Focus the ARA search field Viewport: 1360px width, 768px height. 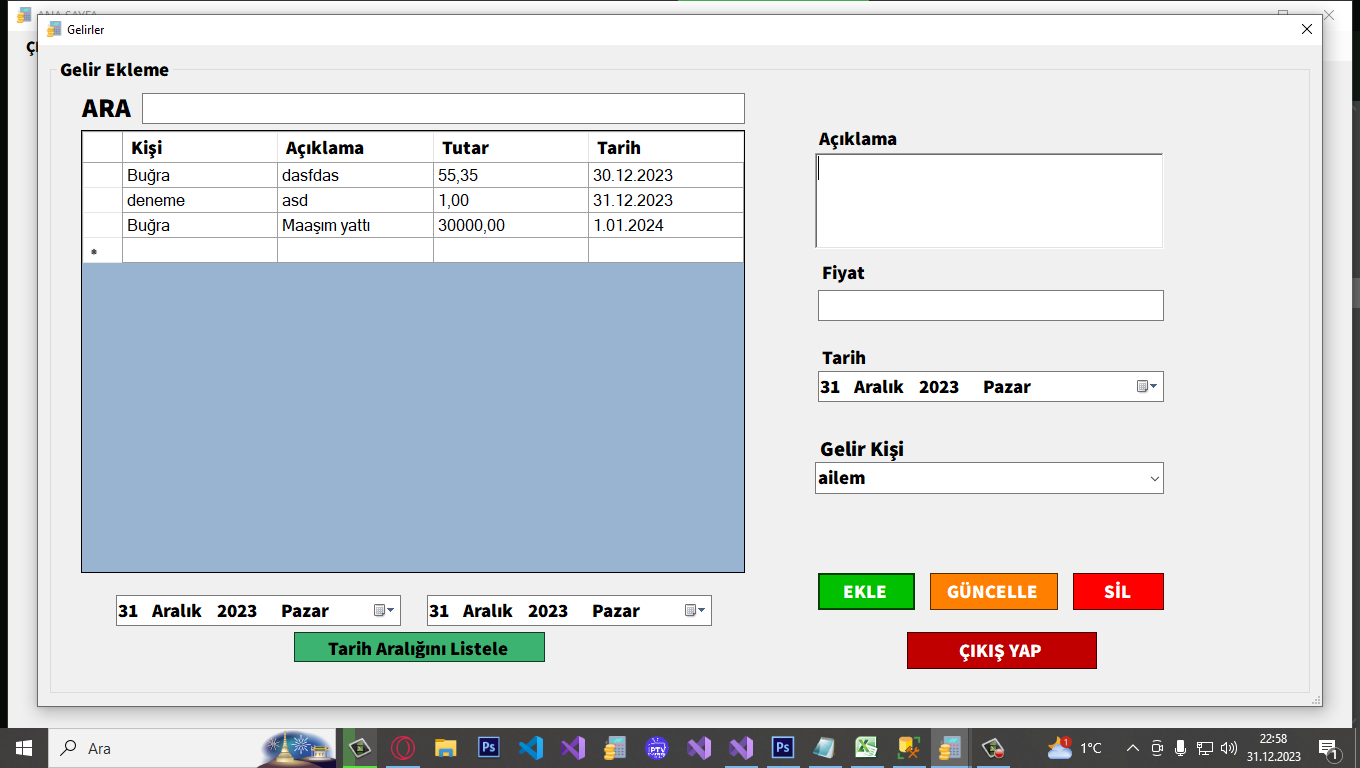click(443, 108)
